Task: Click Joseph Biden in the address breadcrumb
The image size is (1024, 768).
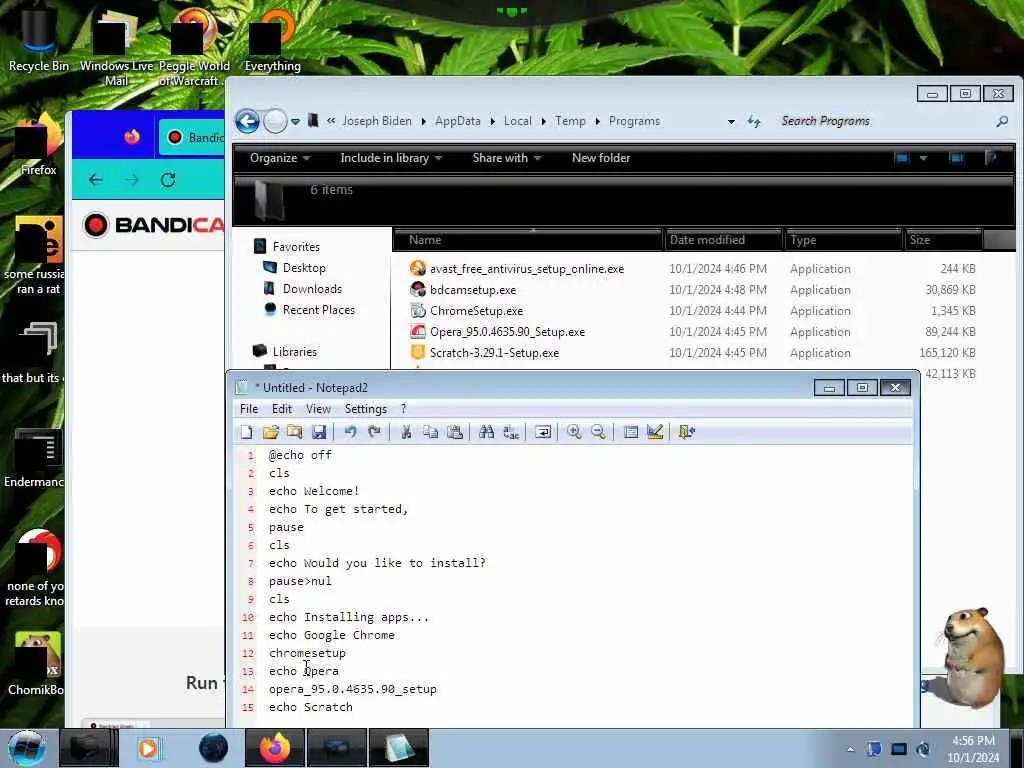Action: click(x=377, y=121)
